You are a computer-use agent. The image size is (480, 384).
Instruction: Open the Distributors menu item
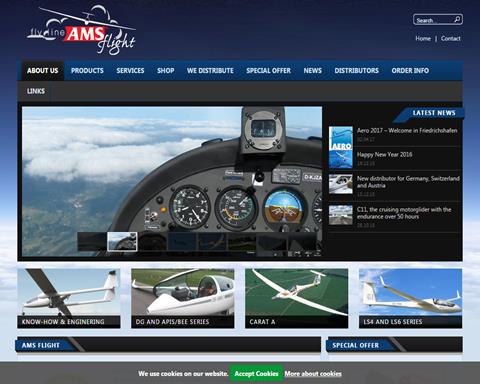pos(356,71)
